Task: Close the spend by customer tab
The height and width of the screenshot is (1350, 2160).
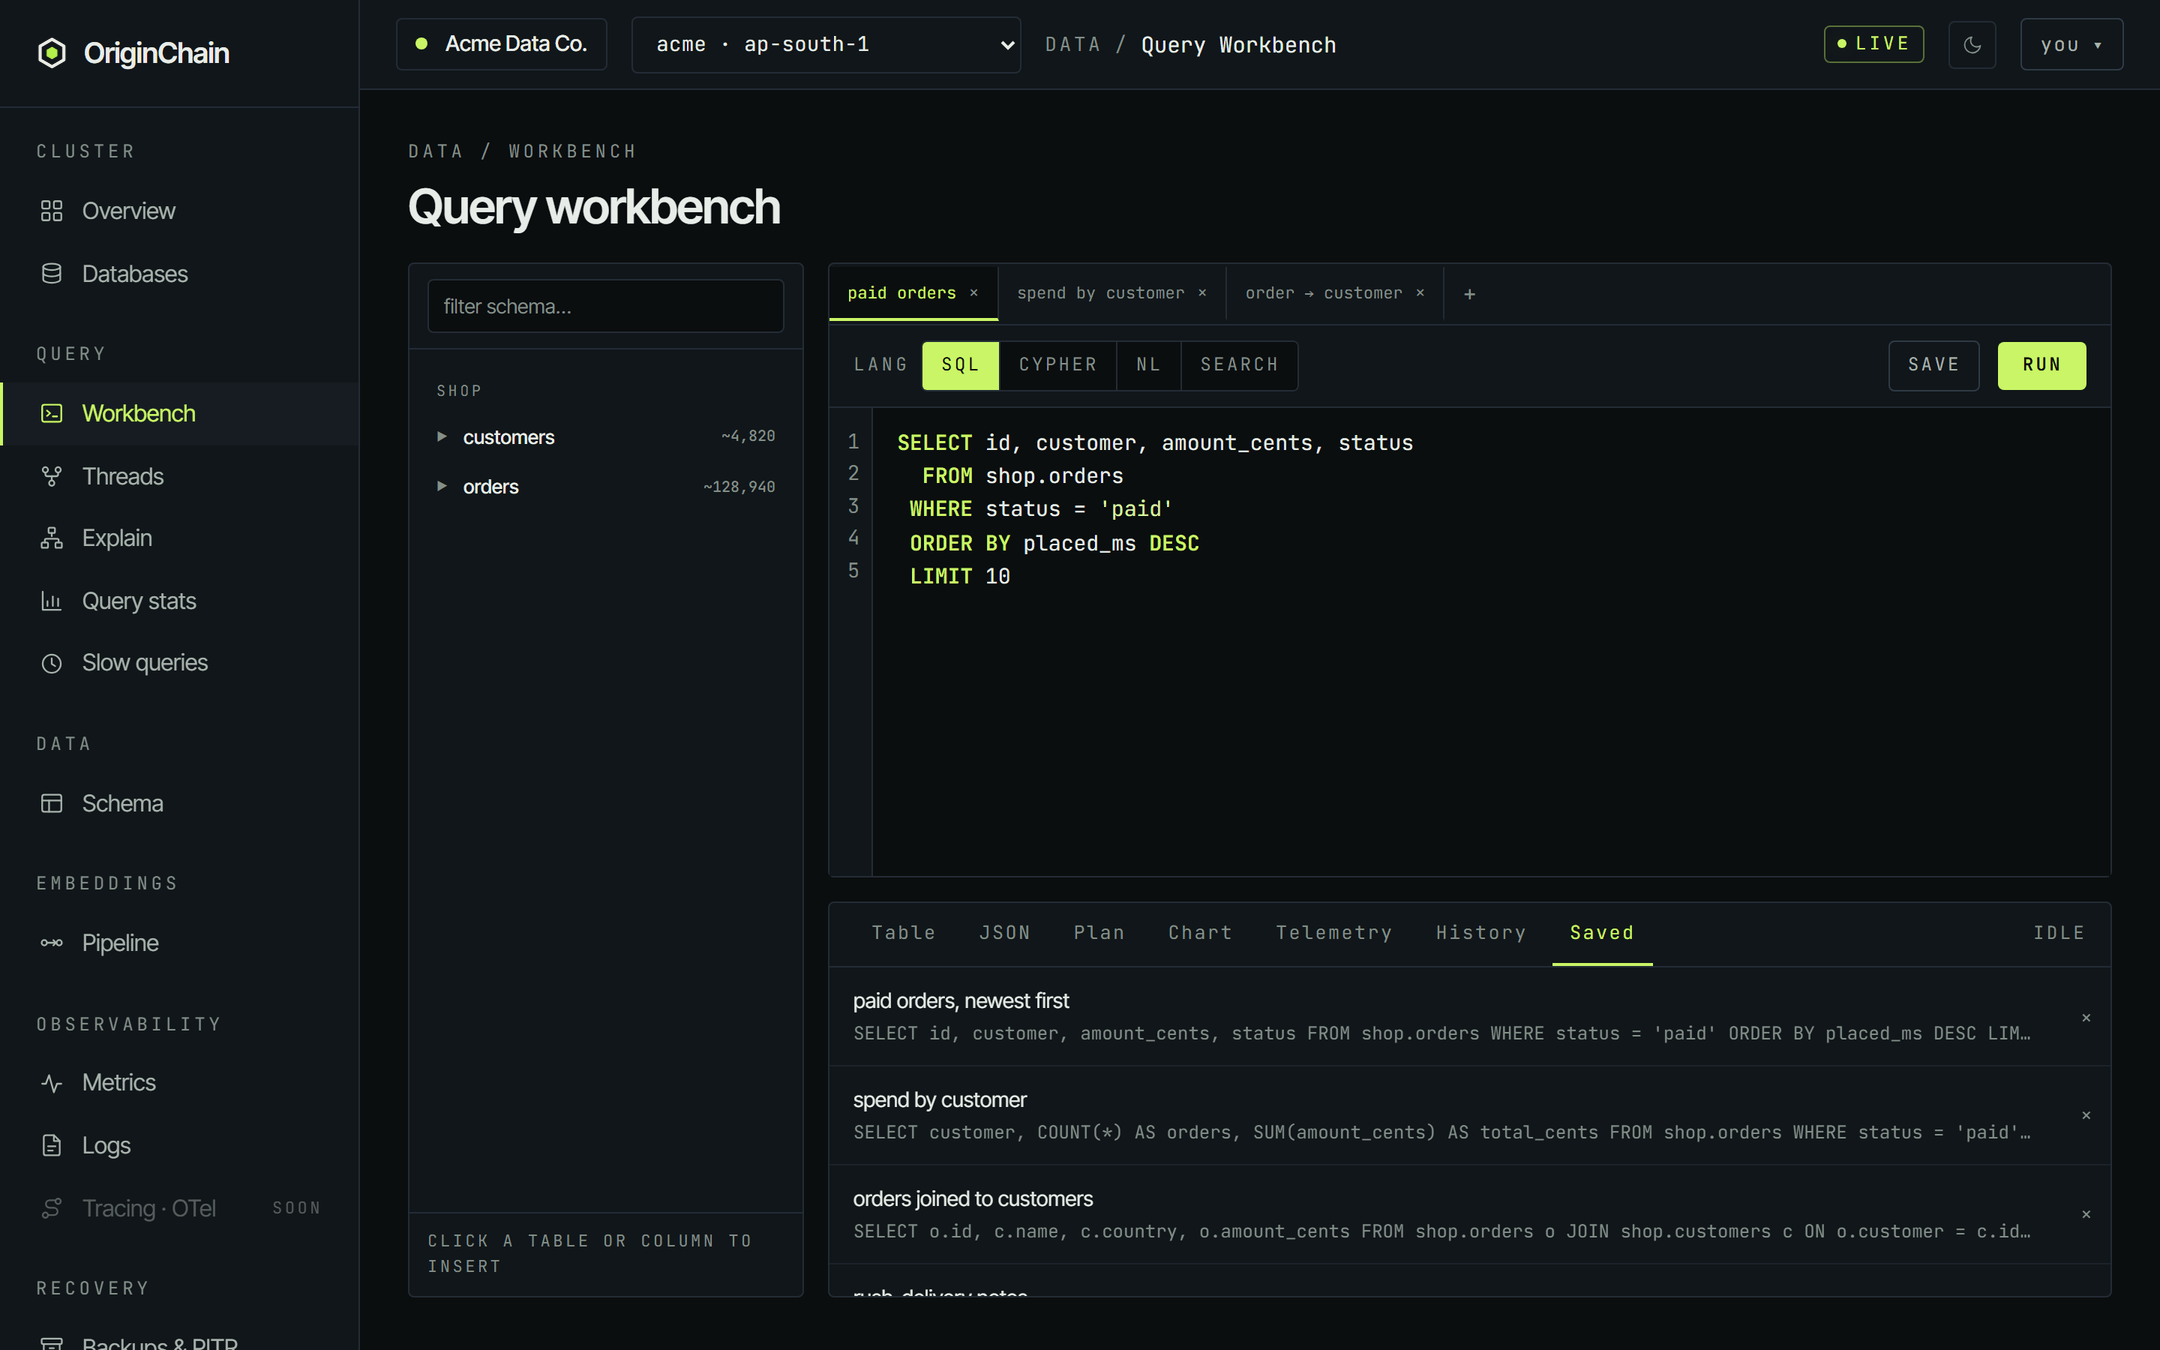Action: (1202, 293)
